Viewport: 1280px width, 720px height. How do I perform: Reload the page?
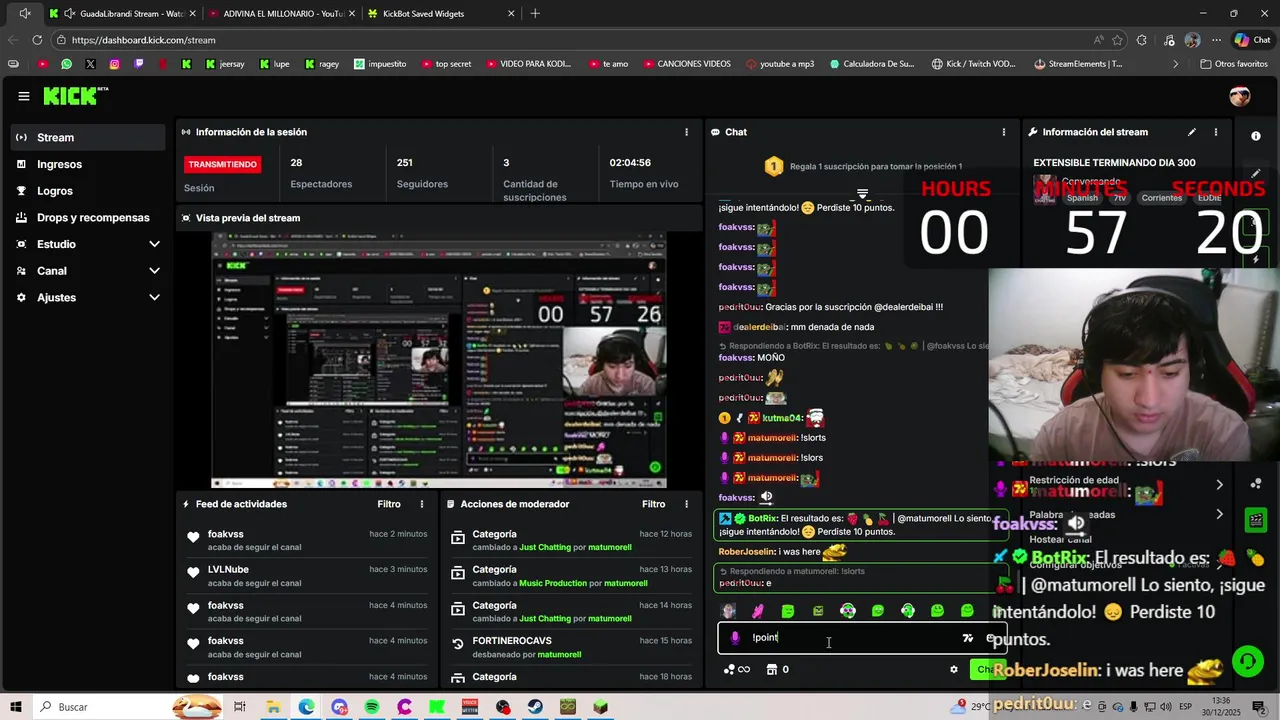[x=37, y=40]
